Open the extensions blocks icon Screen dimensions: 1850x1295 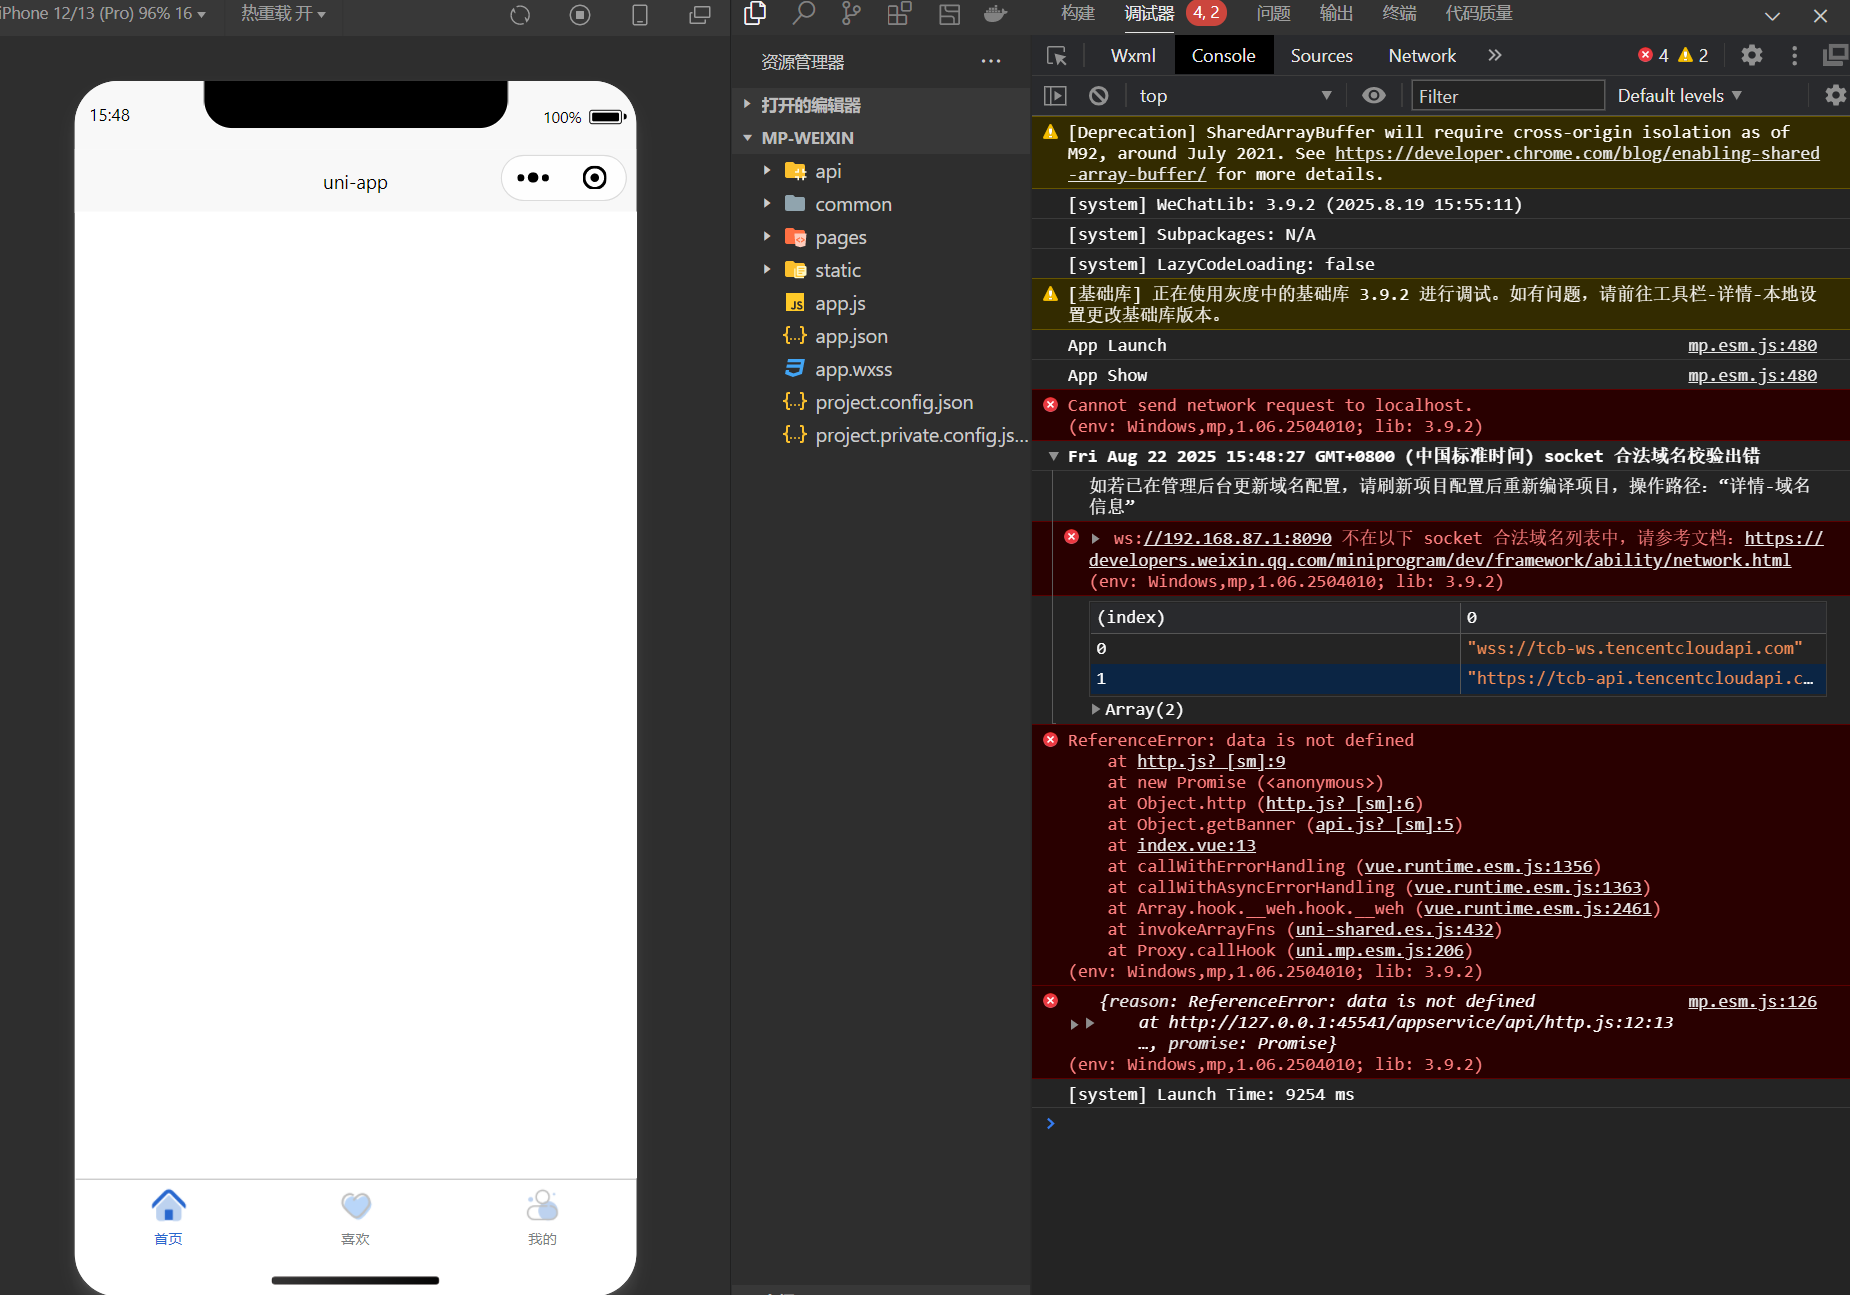tap(899, 13)
